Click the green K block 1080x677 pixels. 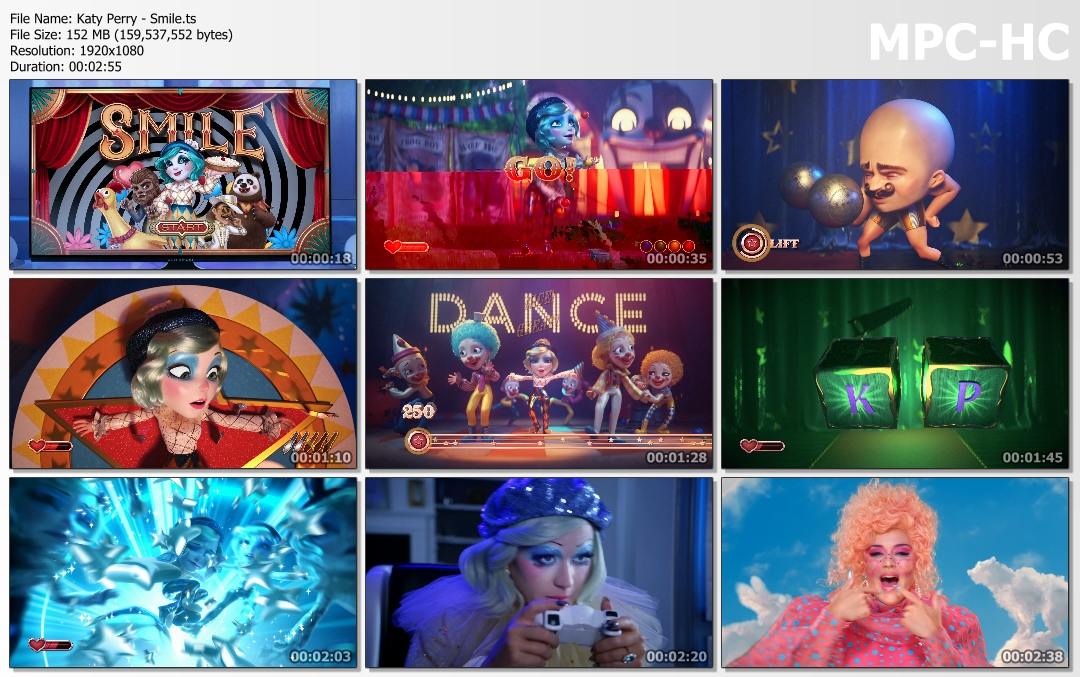(858, 382)
